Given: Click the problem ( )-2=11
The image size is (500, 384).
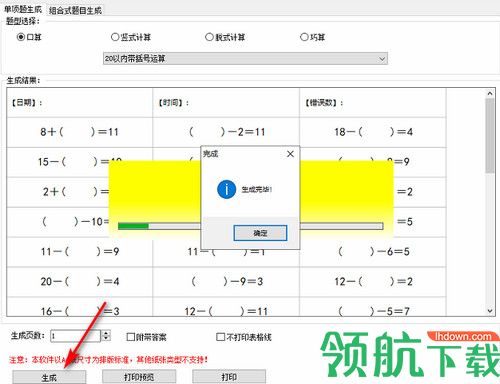Looking at the screenshot, I should (x=227, y=132).
